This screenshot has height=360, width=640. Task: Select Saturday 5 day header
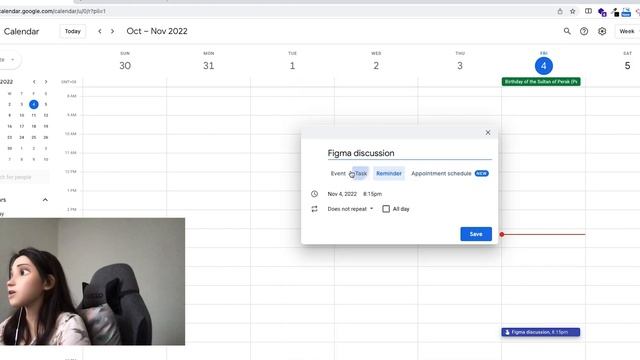pyautogui.click(x=627, y=66)
